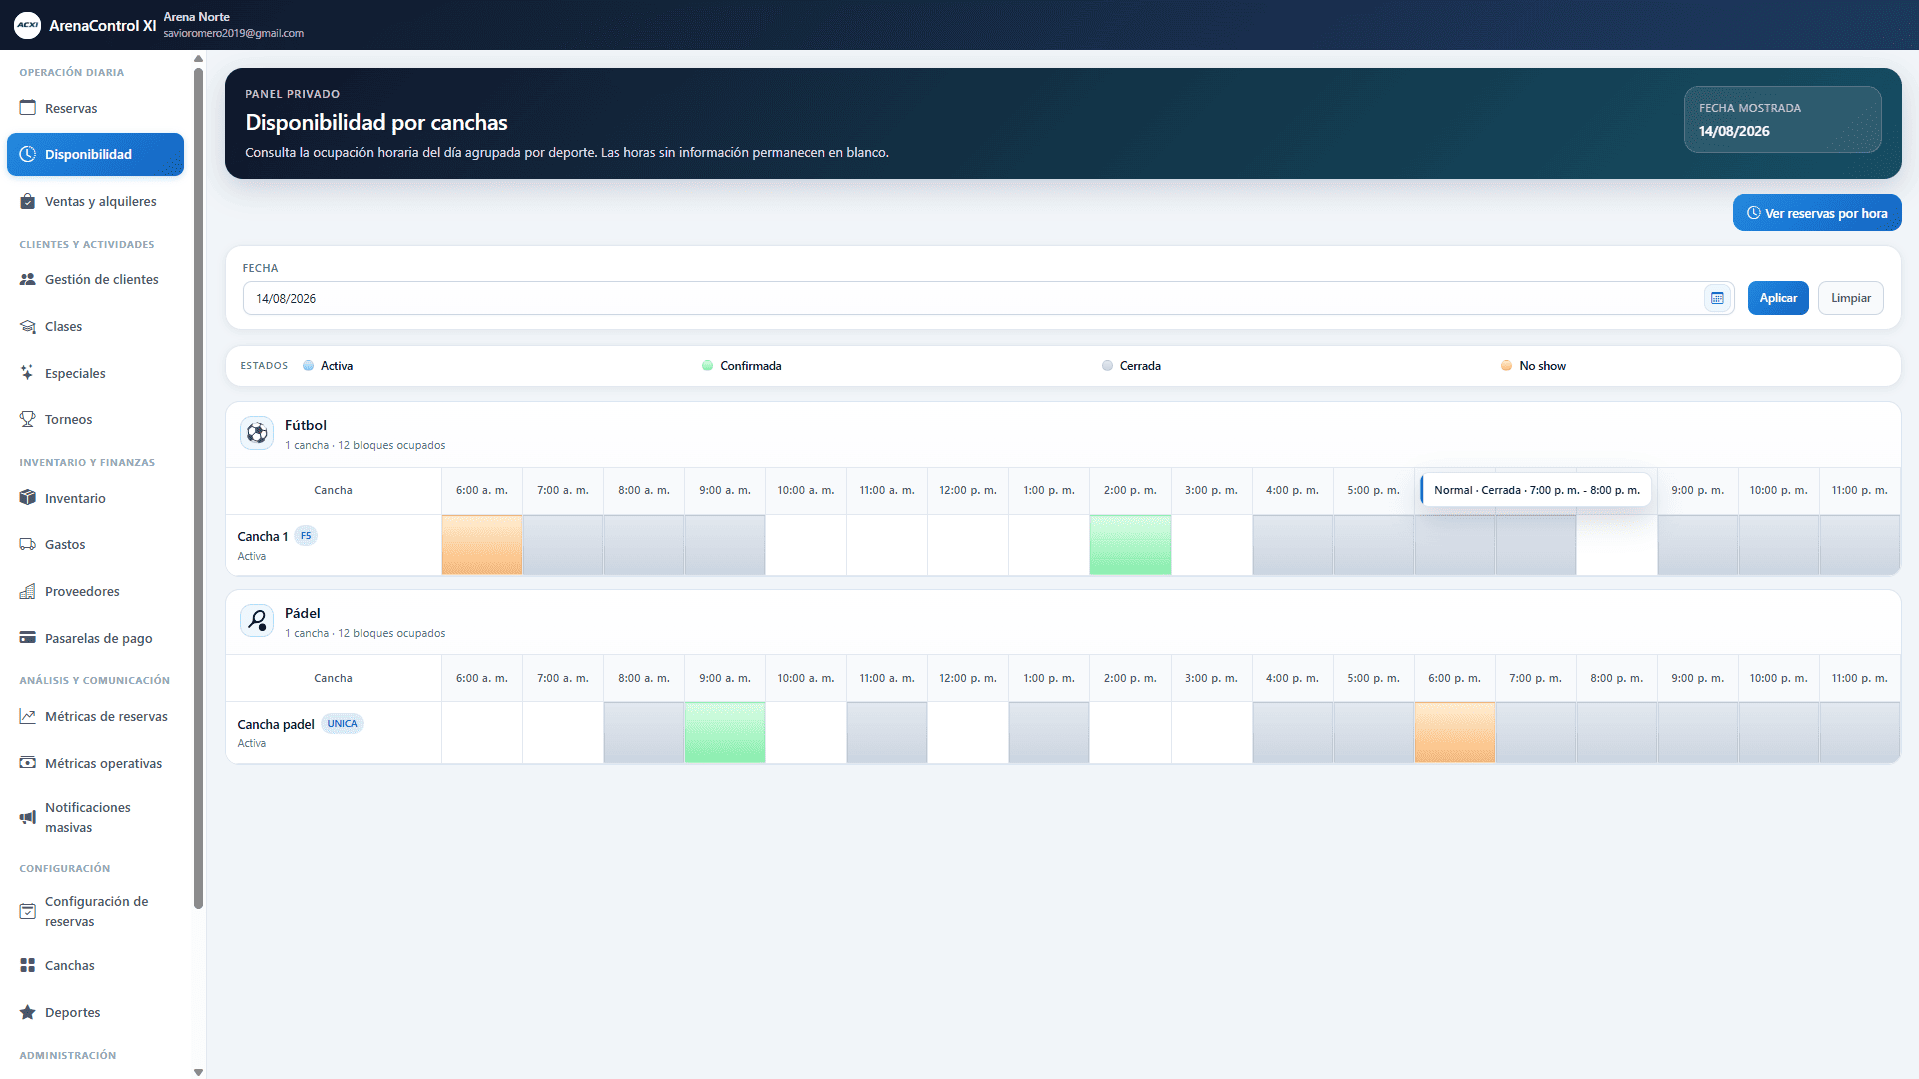Image resolution: width=1919 pixels, height=1079 pixels.
Task: Click the Cerrada legend label
Action: [x=1140, y=366]
